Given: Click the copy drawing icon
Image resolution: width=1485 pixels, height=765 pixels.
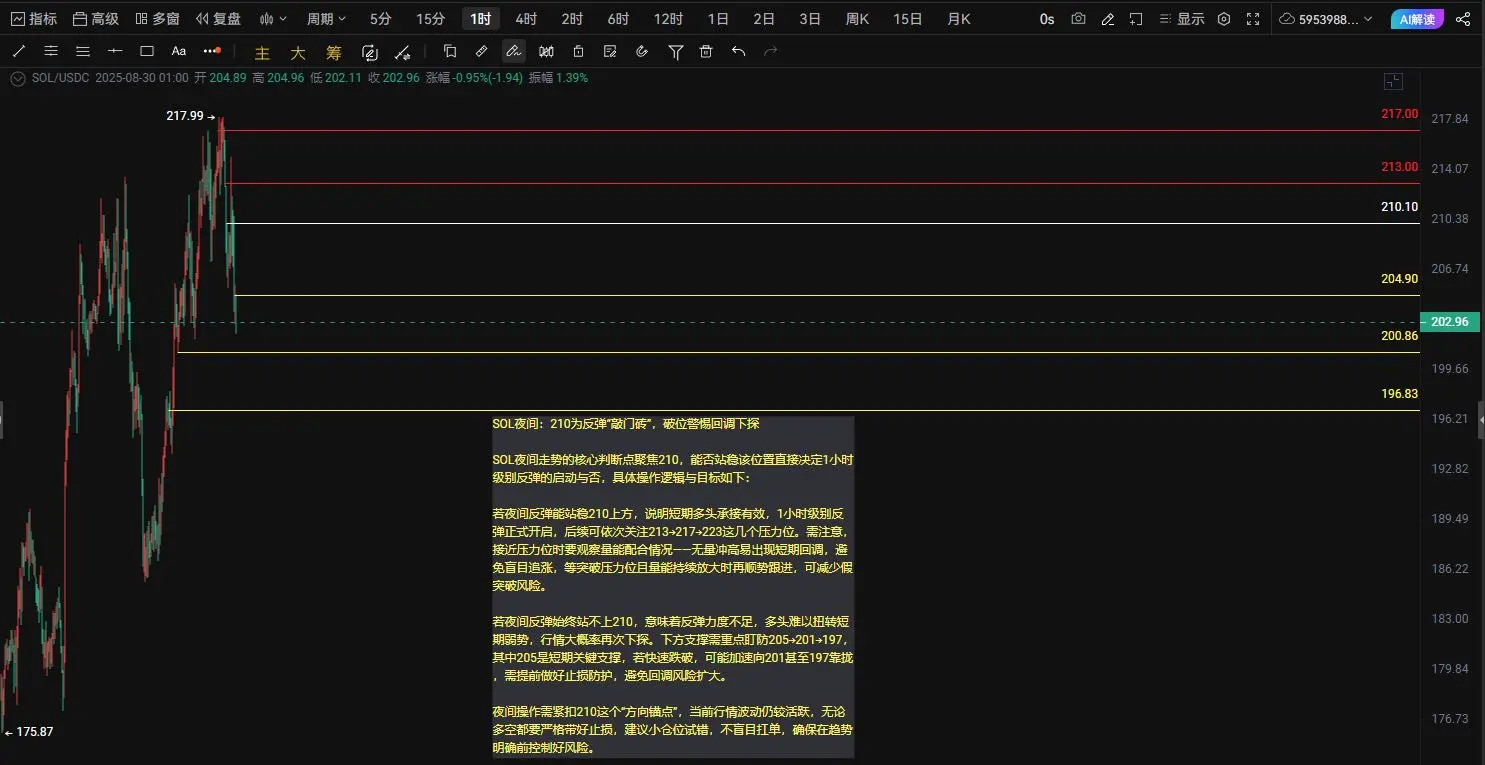Looking at the screenshot, I should pyautogui.click(x=450, y=51).
